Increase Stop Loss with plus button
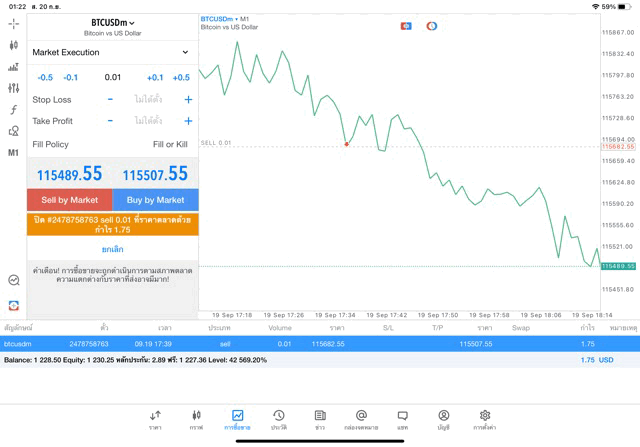Image resolution: width=640 pixels, height=447 pixels. click(188, 100)
